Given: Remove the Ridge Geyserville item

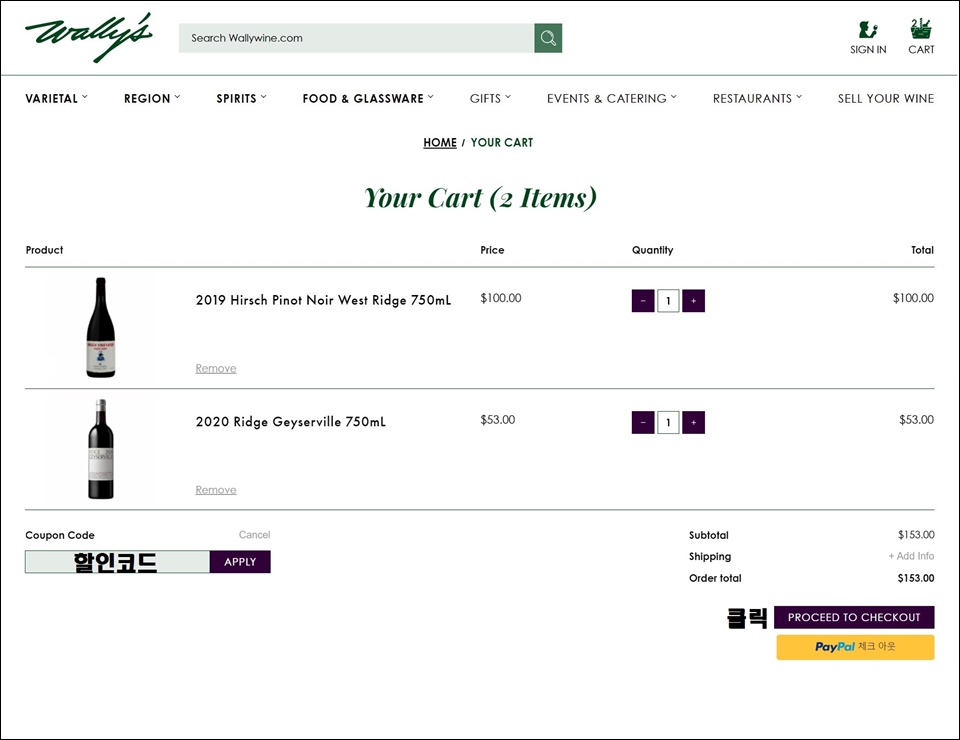Looking at the screenshot, I should (x=216, y=490).
